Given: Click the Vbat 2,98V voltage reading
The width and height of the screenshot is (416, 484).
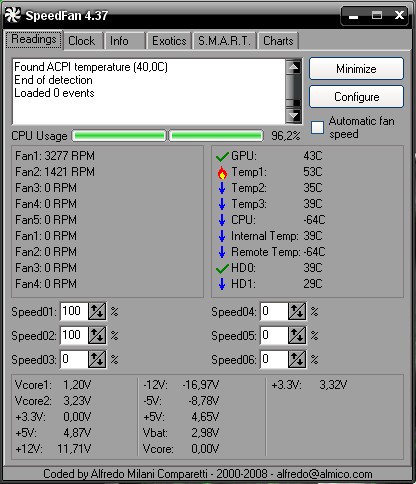Looking at the screenshot, I should click(181, 433).
